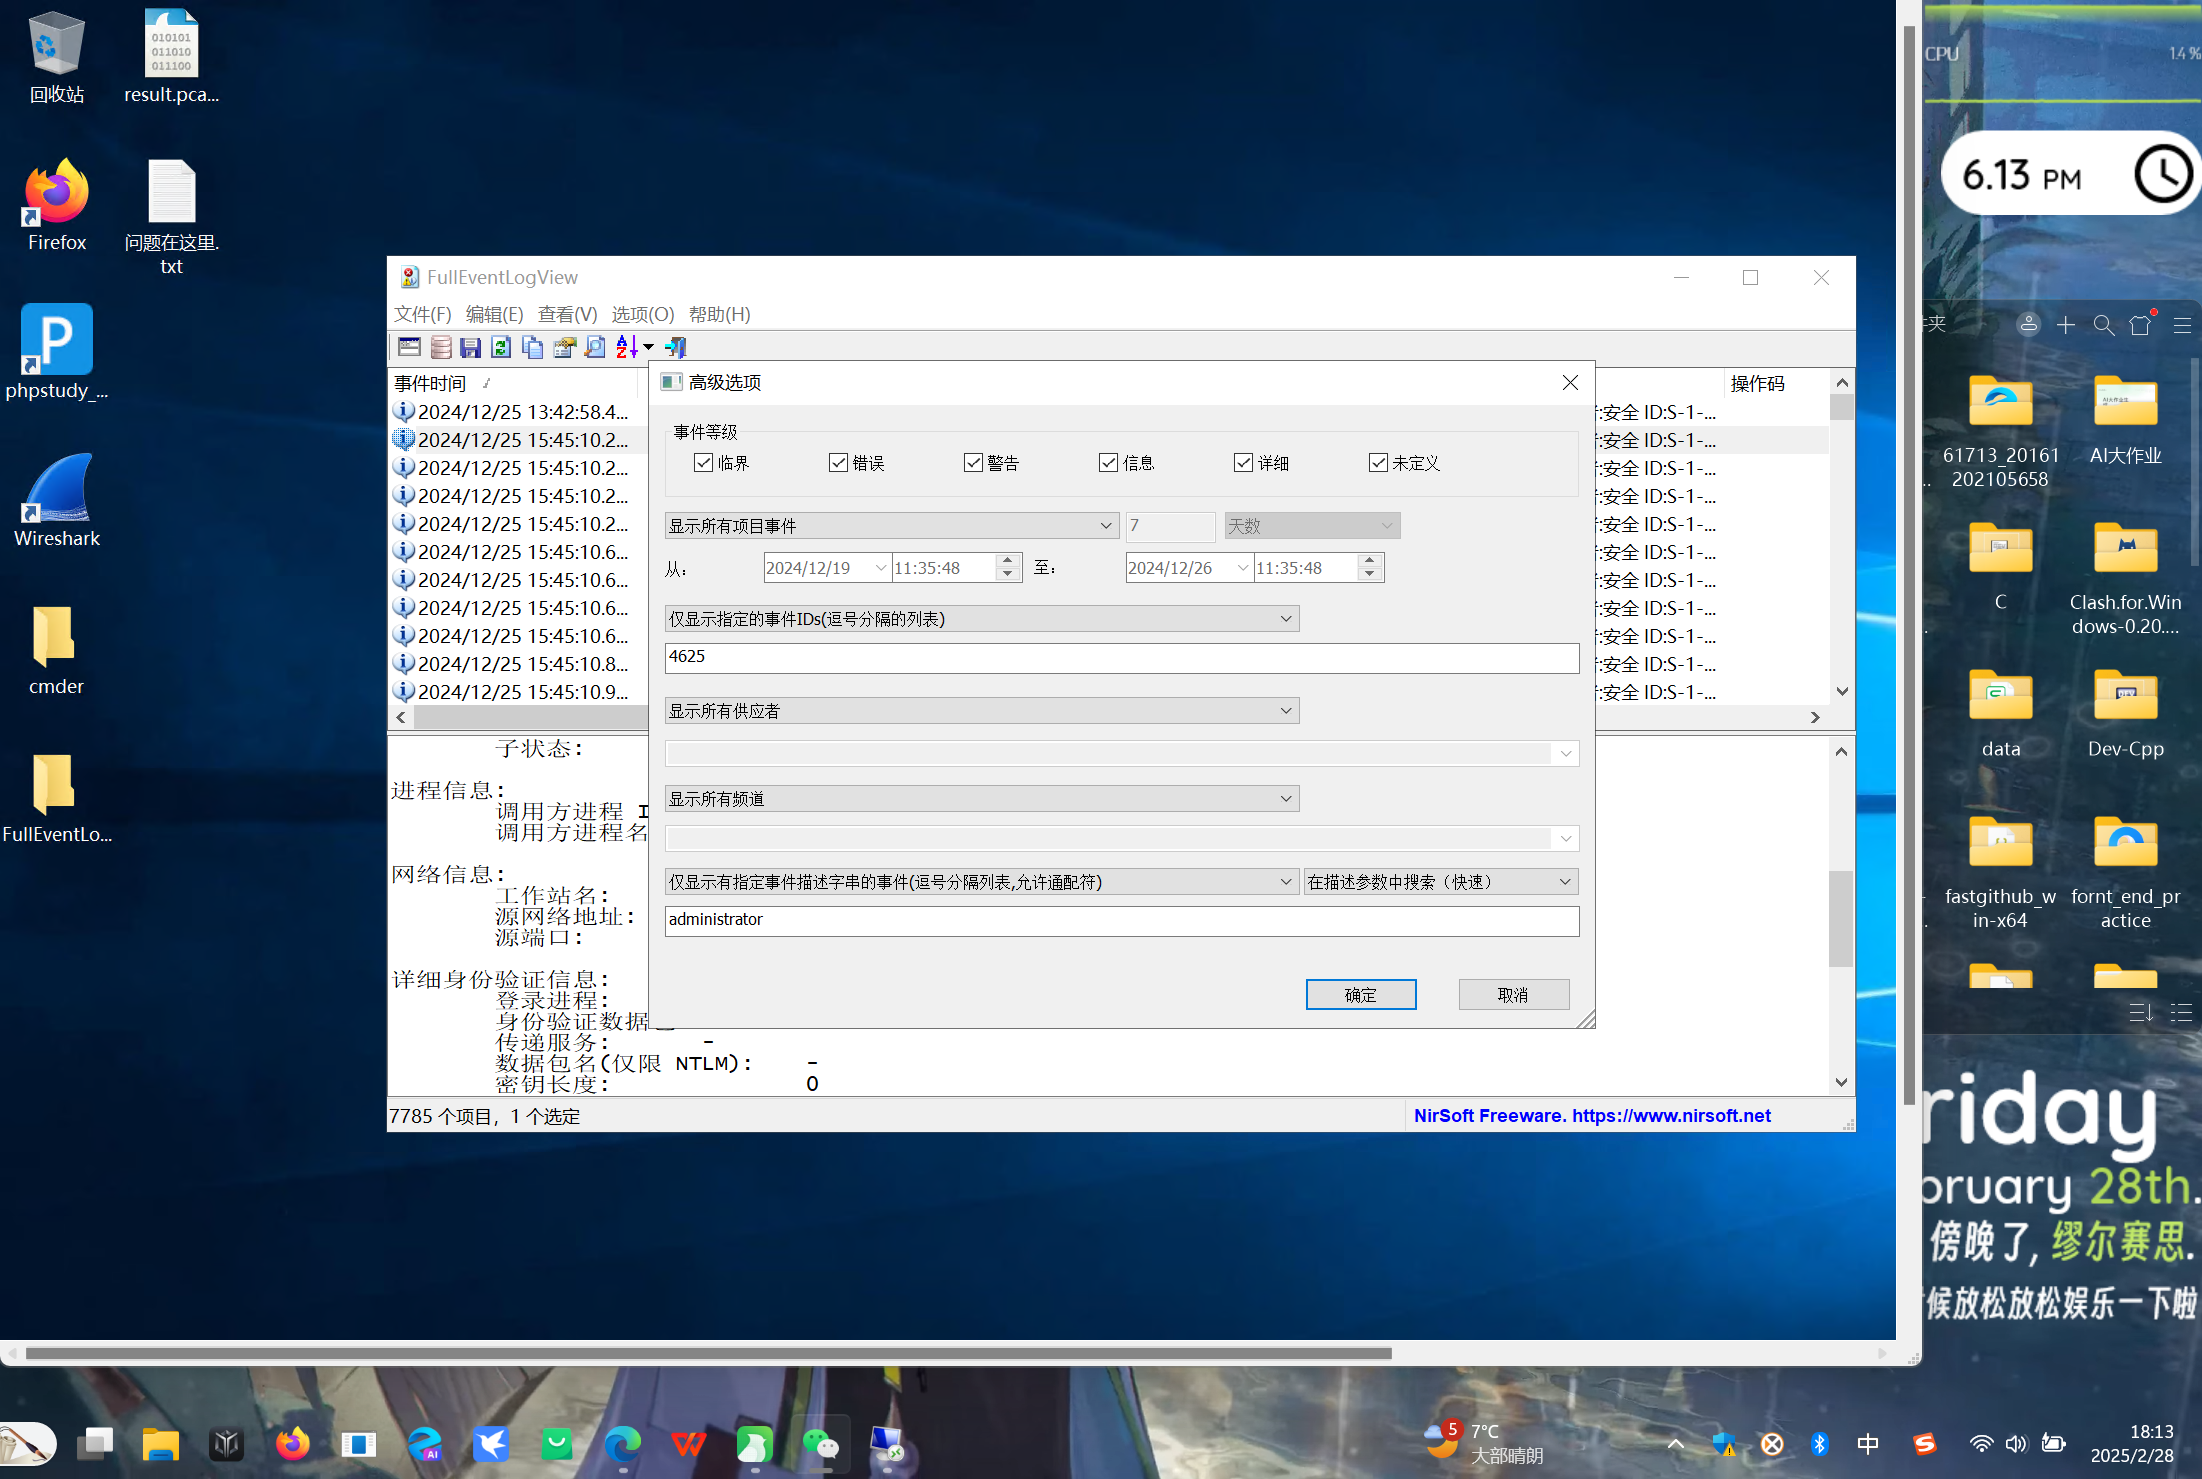Image resolution: width=2202 pixels, height=1479 pixels.
Task: Open the 查看(V) menu
Action: pos(567,314)
